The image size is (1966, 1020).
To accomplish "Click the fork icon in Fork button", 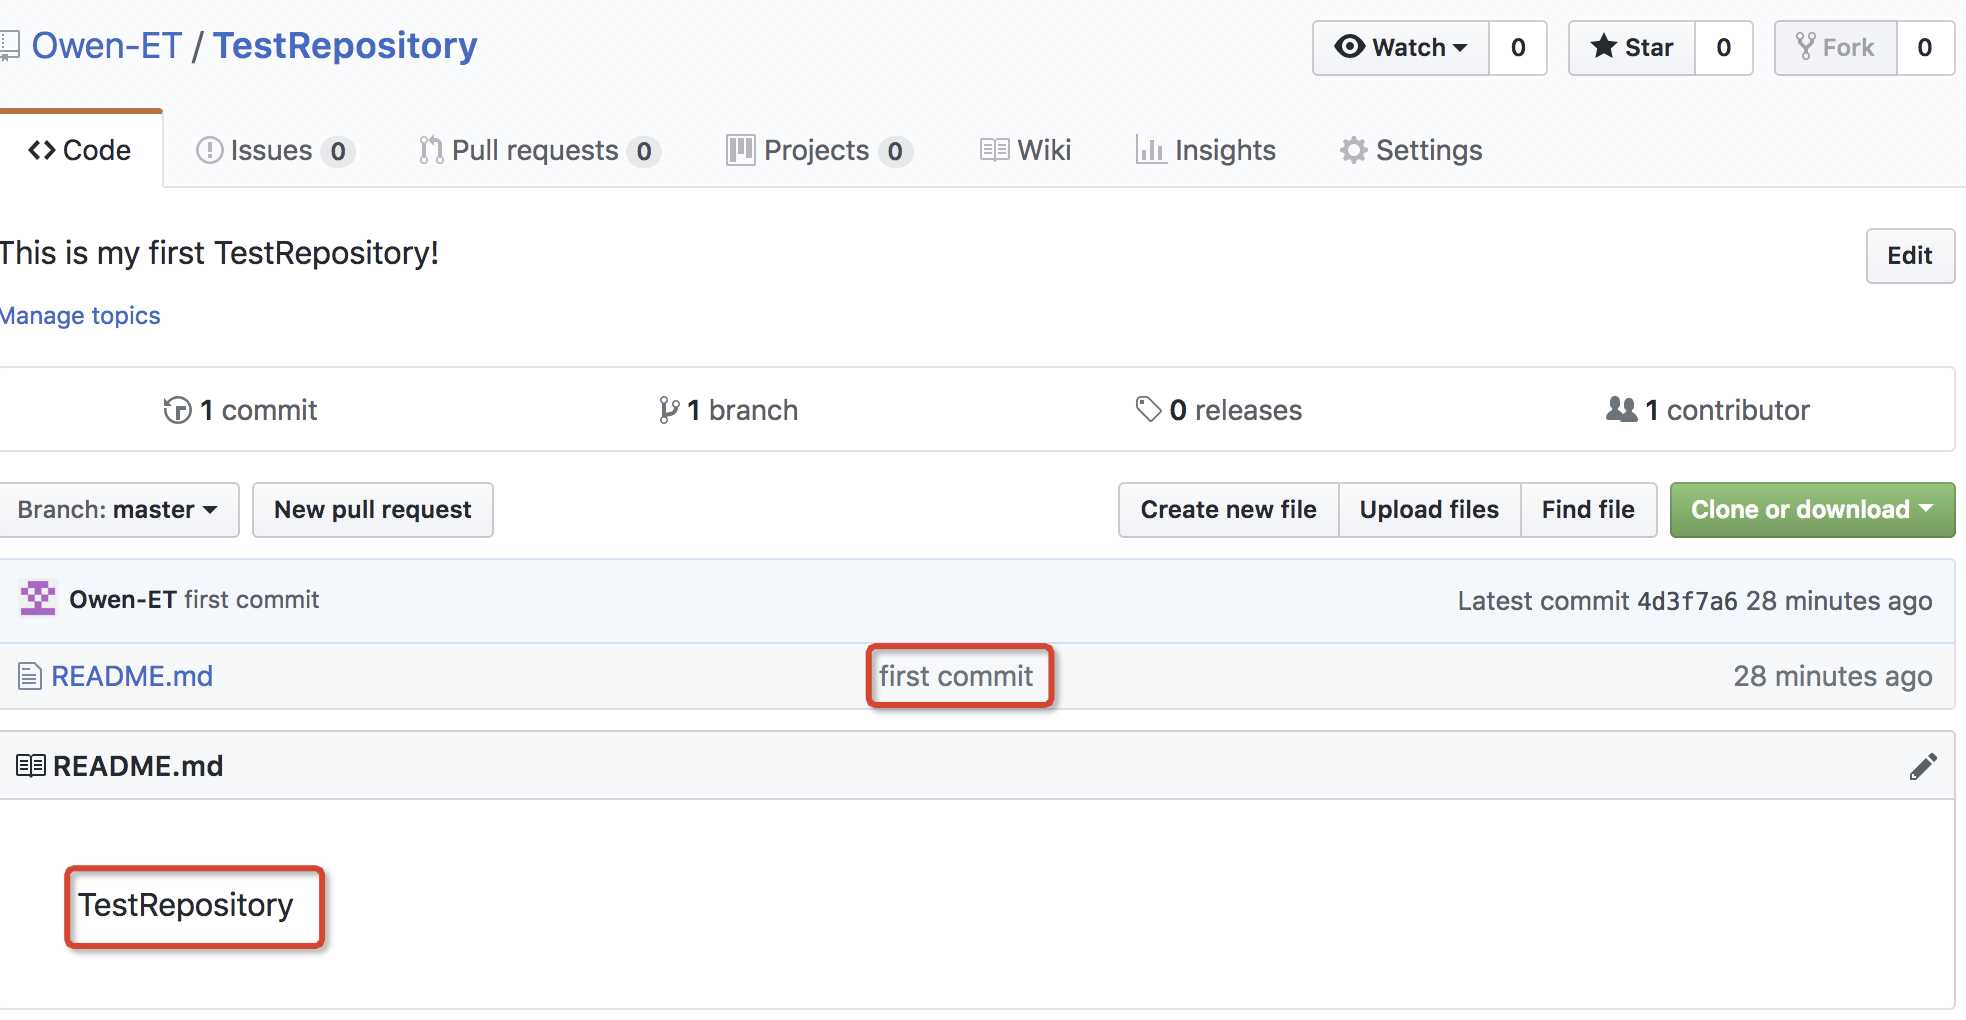I will click(1806, 47).
